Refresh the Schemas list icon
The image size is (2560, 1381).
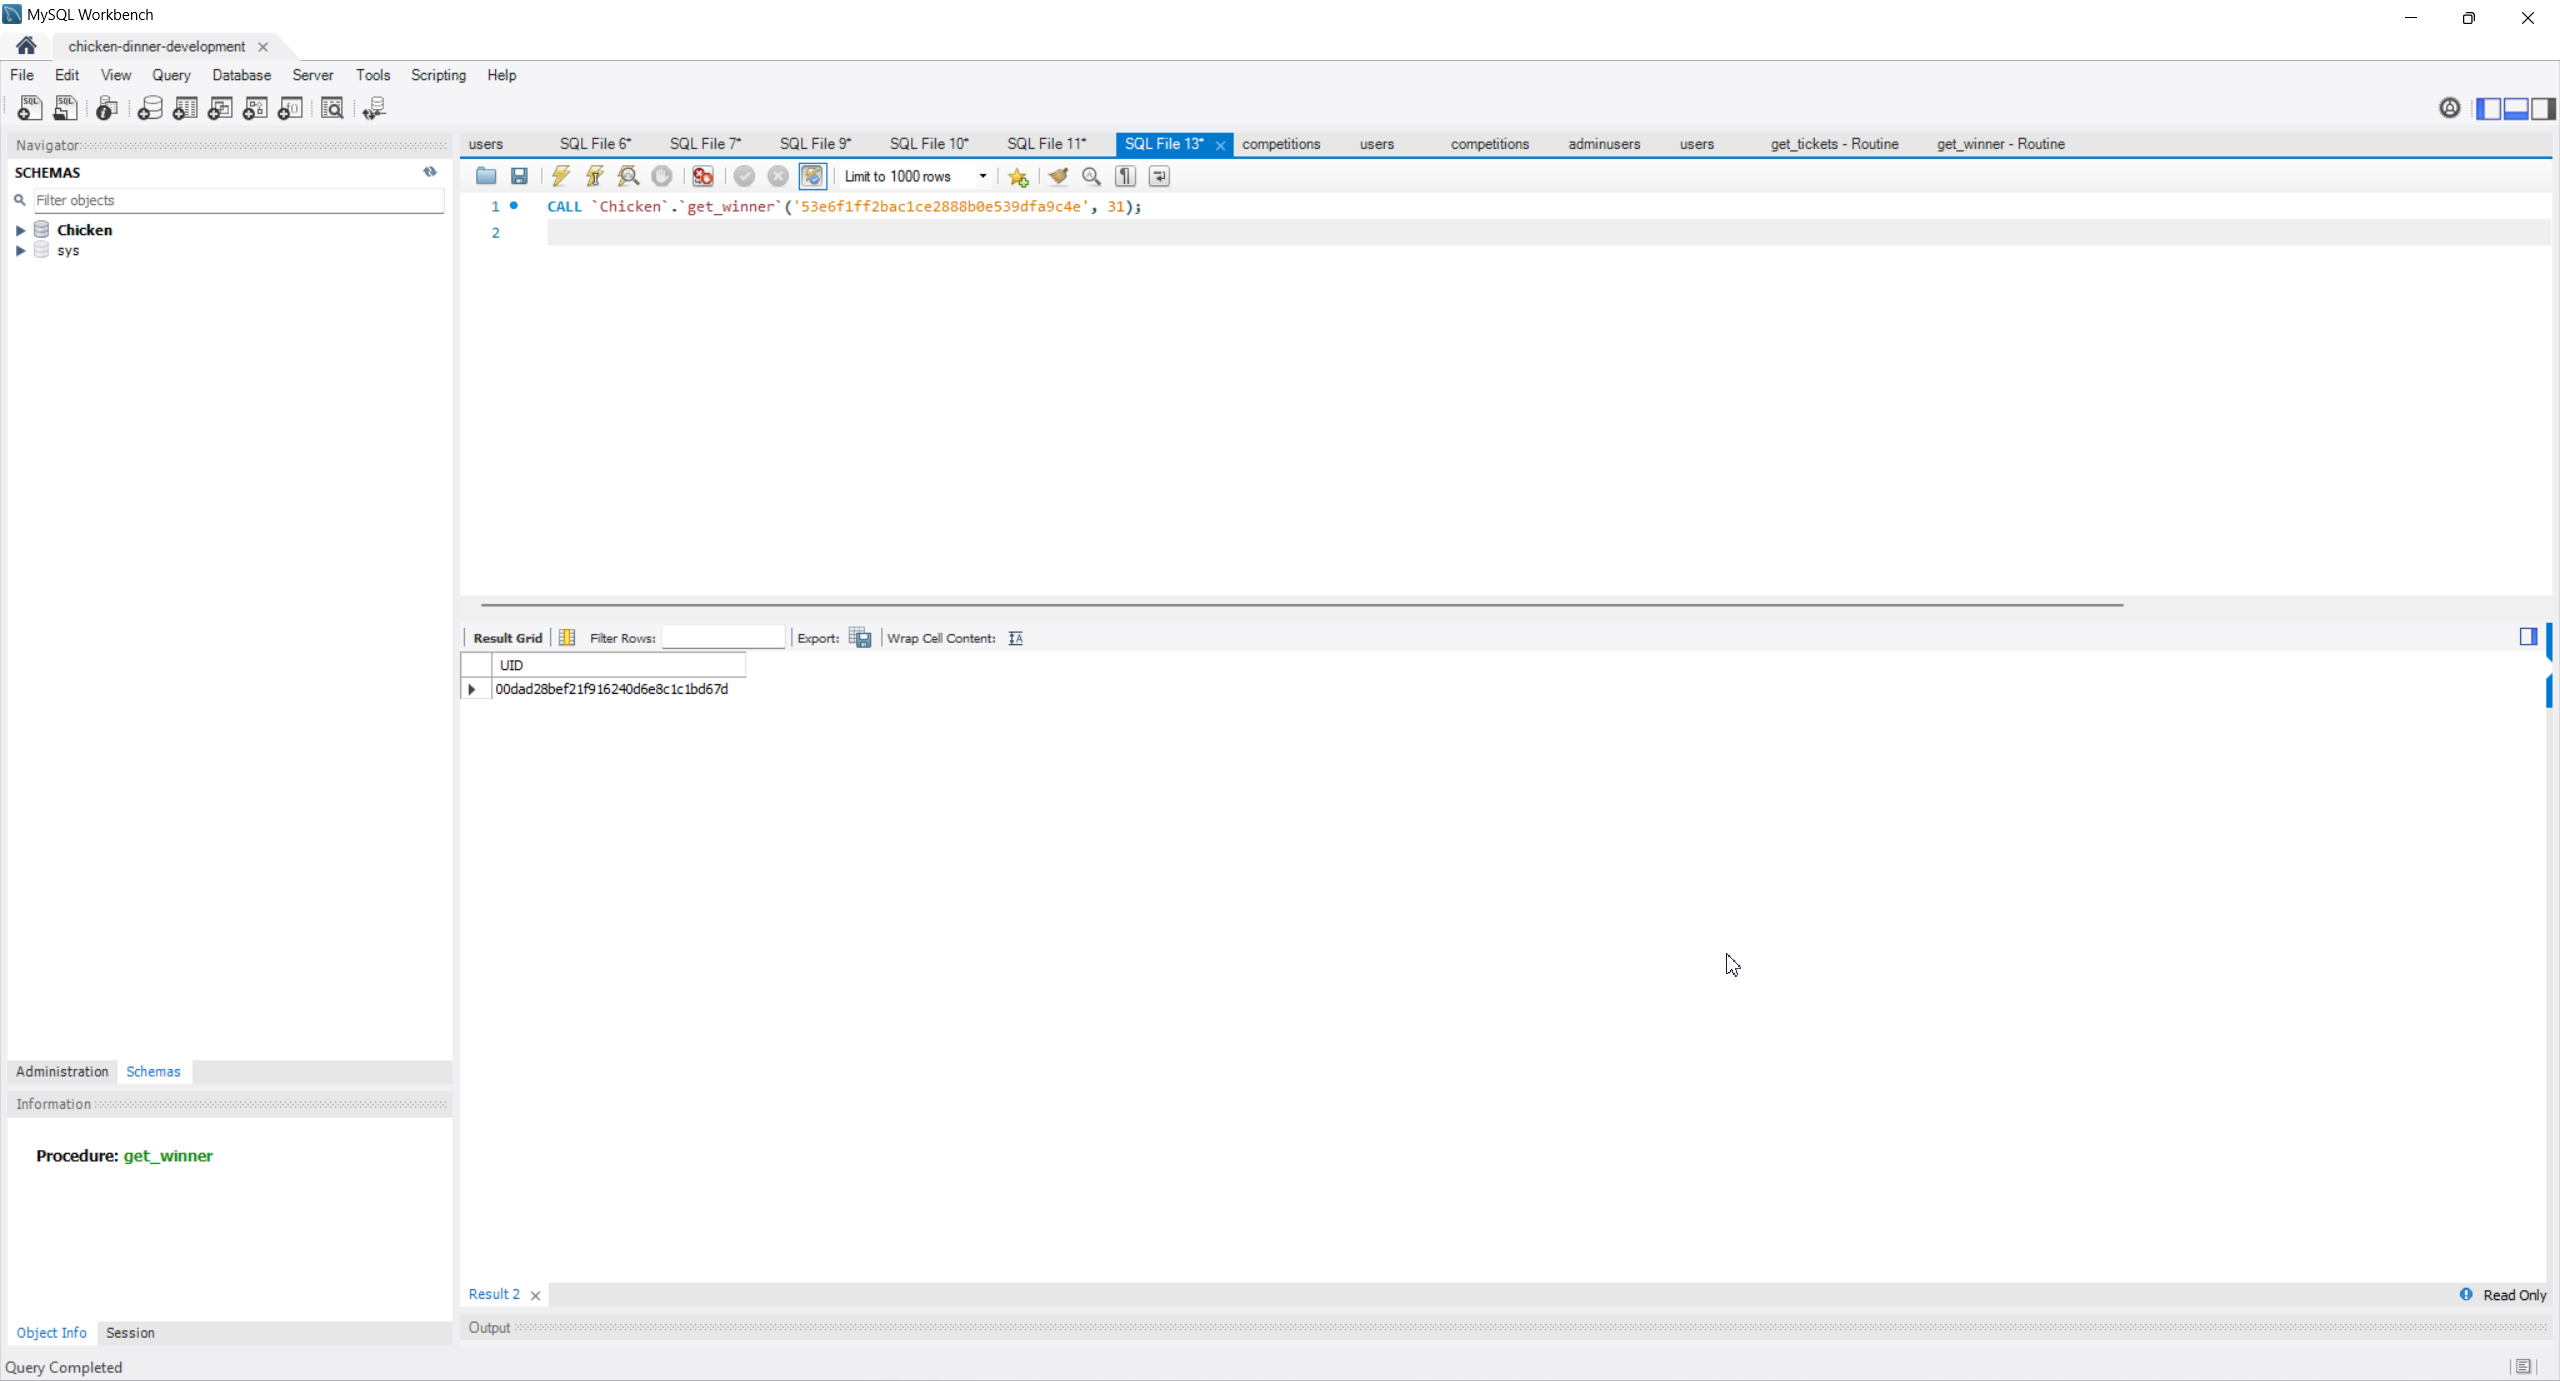430,172
